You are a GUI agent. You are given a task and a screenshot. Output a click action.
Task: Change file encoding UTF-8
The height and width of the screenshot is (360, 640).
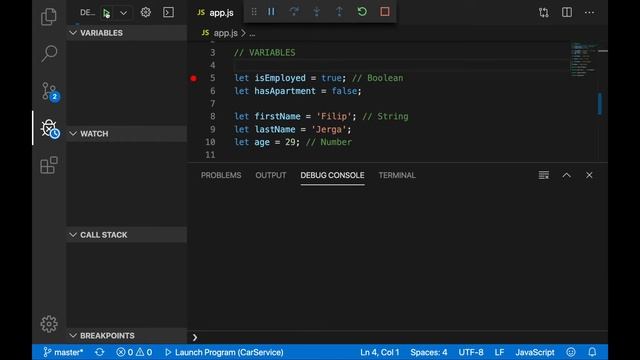pos(471,352)
